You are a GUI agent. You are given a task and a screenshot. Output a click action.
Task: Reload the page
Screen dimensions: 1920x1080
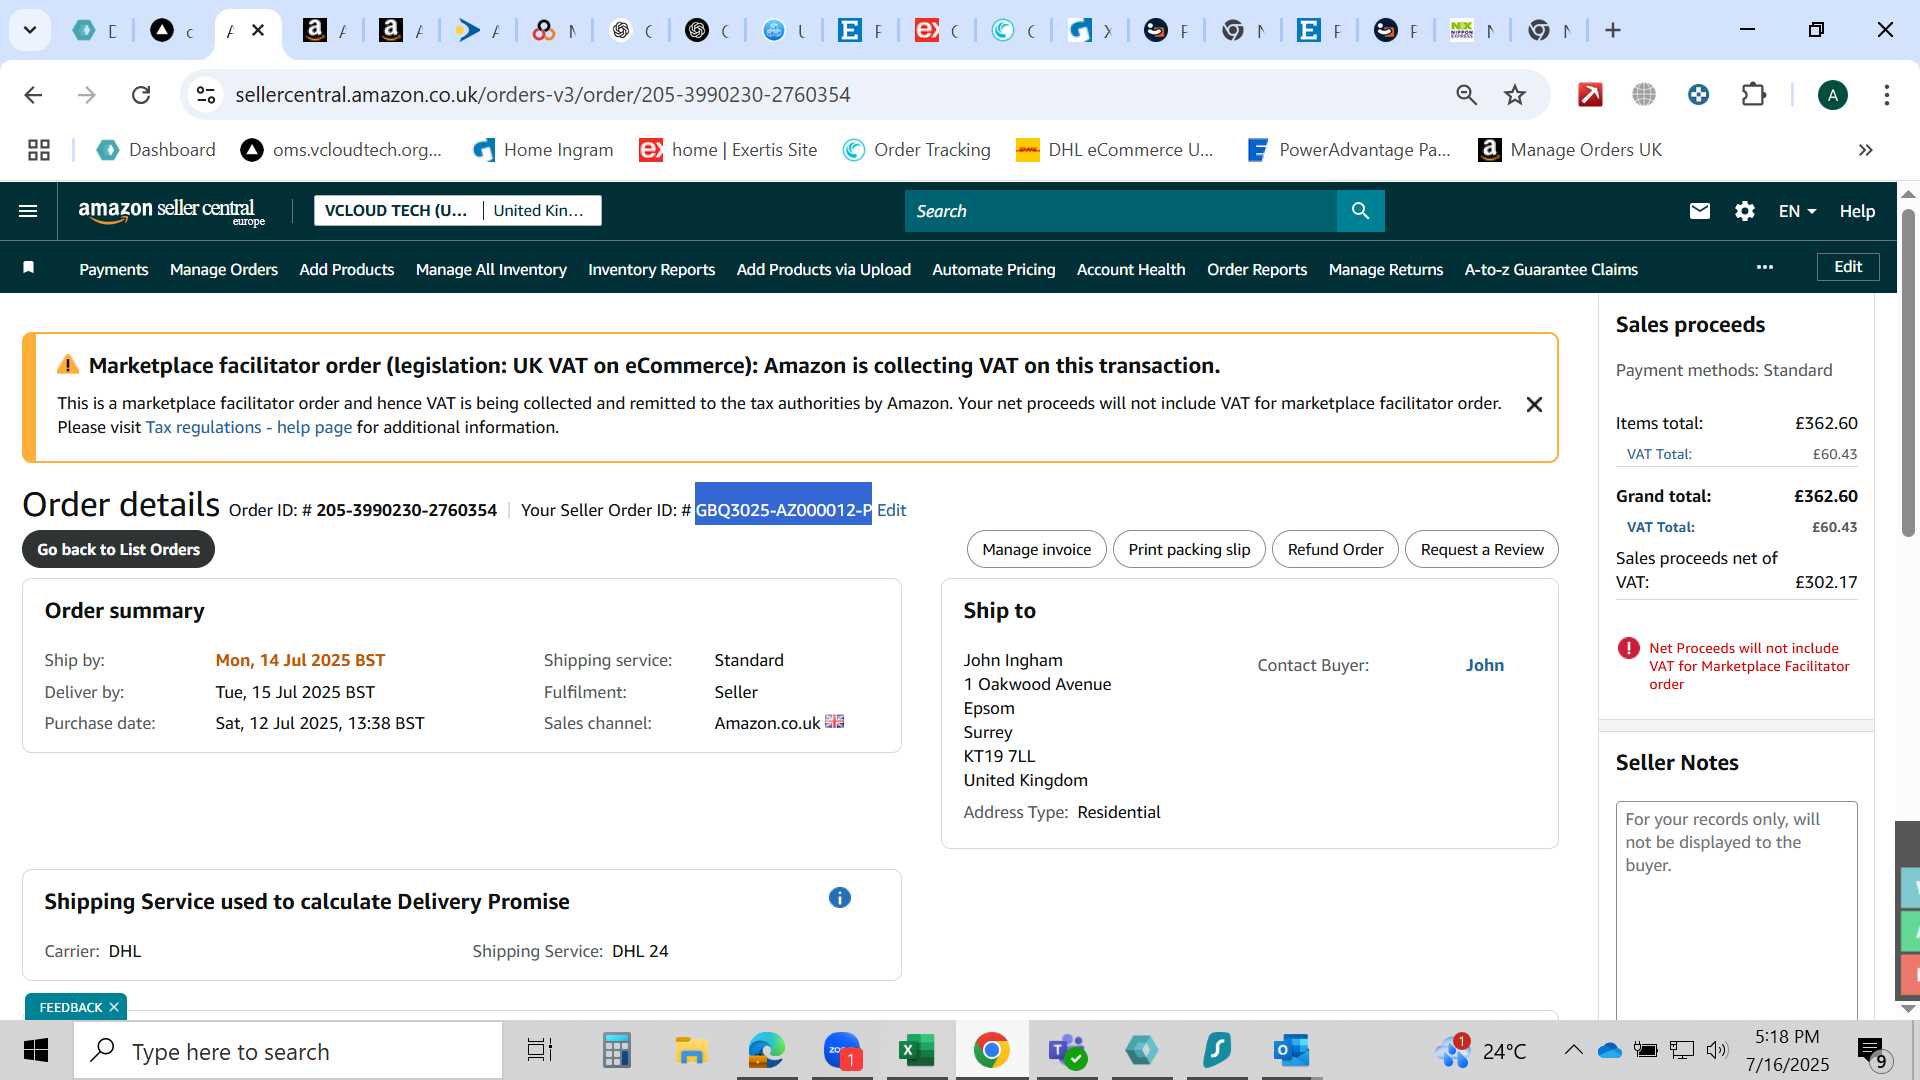(141, 95)
